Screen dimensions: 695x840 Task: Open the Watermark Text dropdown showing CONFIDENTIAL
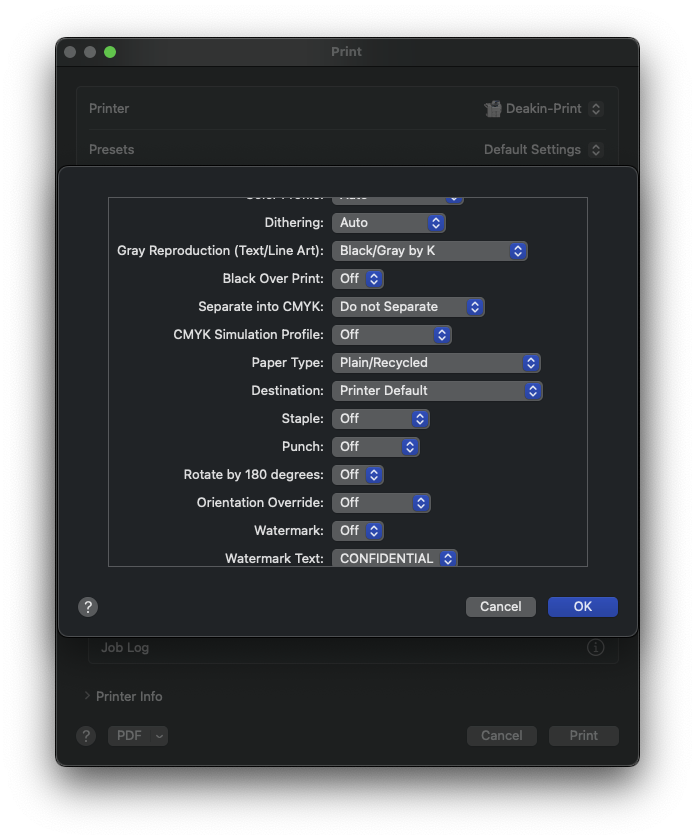coord(394,558)
